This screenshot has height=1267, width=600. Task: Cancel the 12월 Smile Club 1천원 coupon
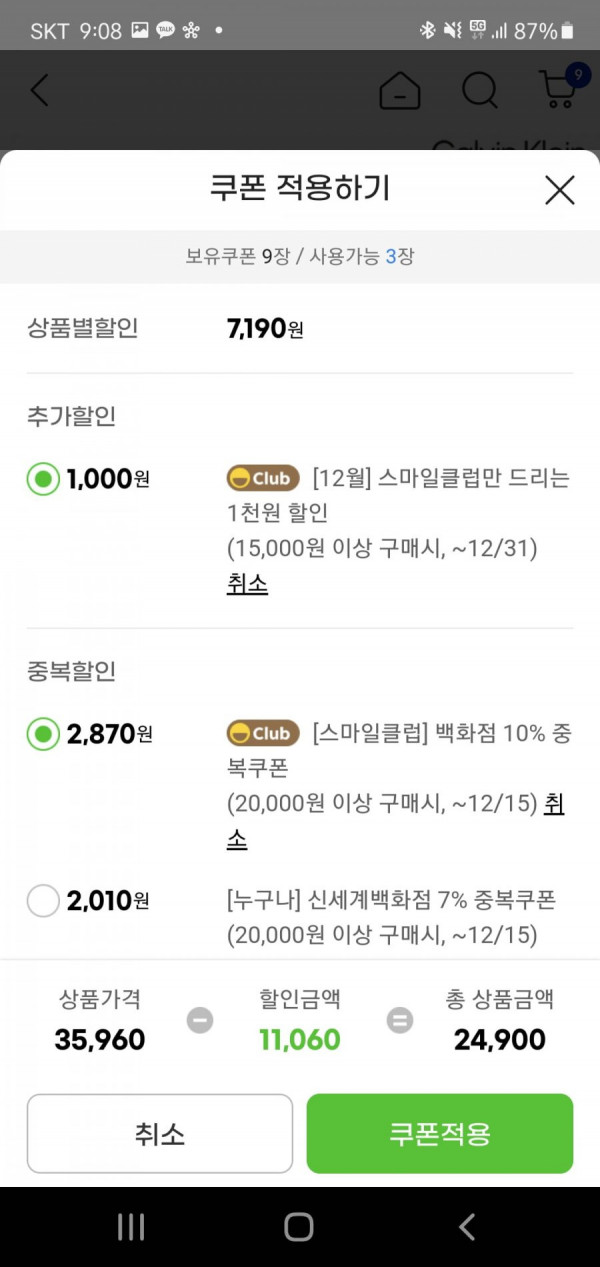247,584
